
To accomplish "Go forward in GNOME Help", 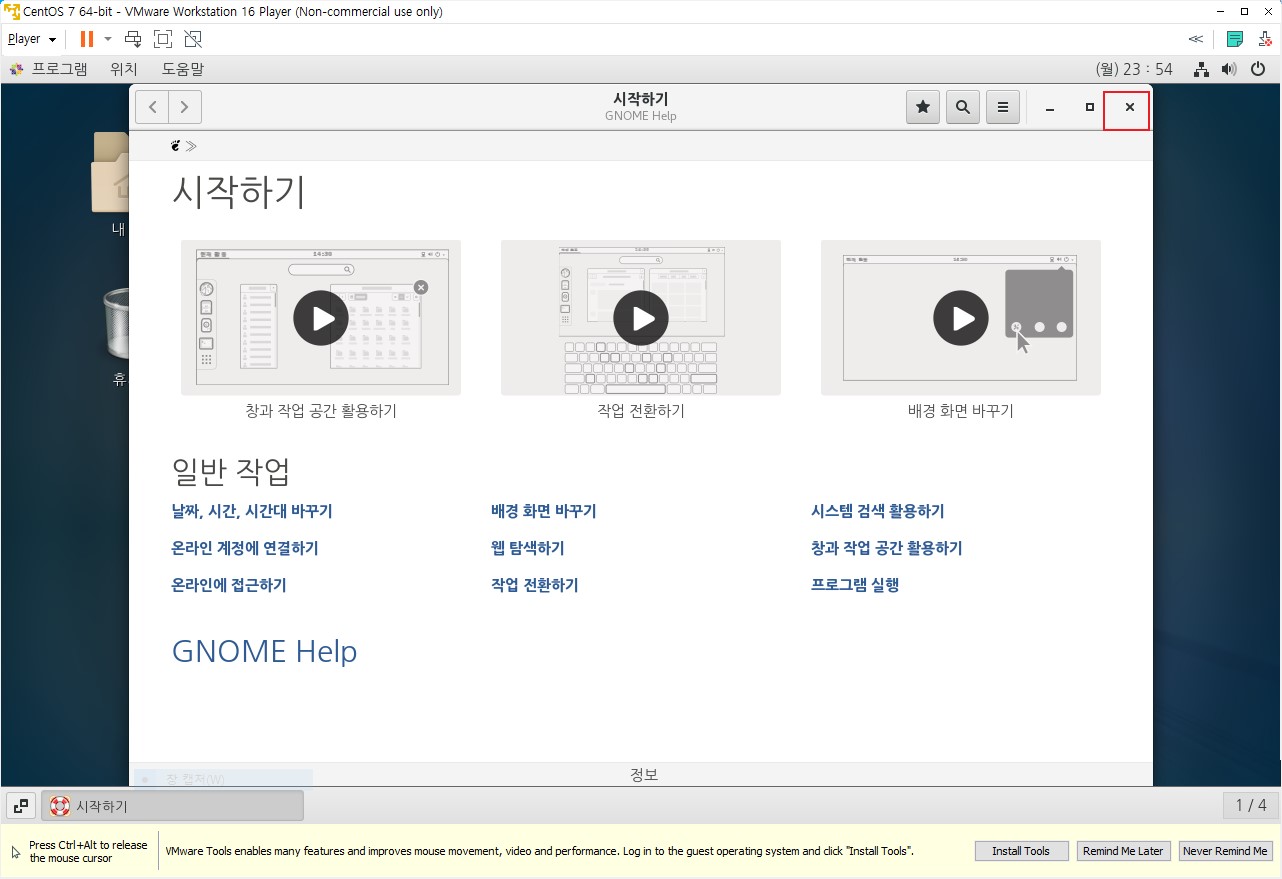I will pyautogui.click(x=185, y=107).
